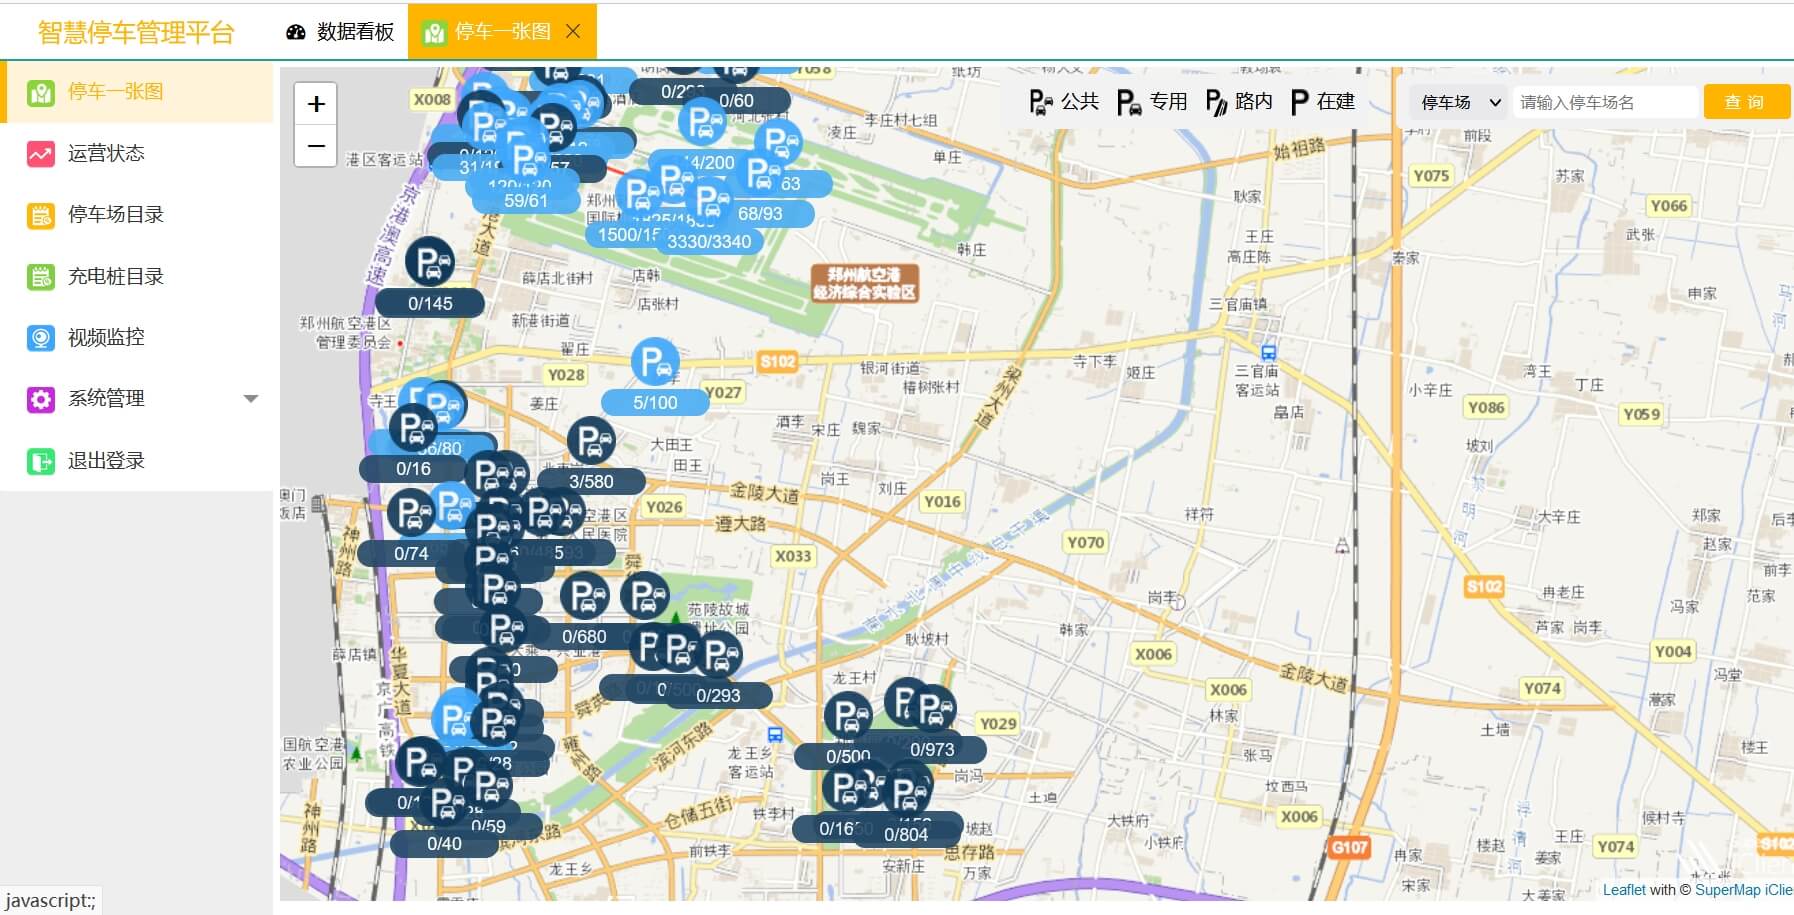Click the 0/40 occupancy label
The height and width of the screenshot is (915, 1794).
click(x=444, y=844)
